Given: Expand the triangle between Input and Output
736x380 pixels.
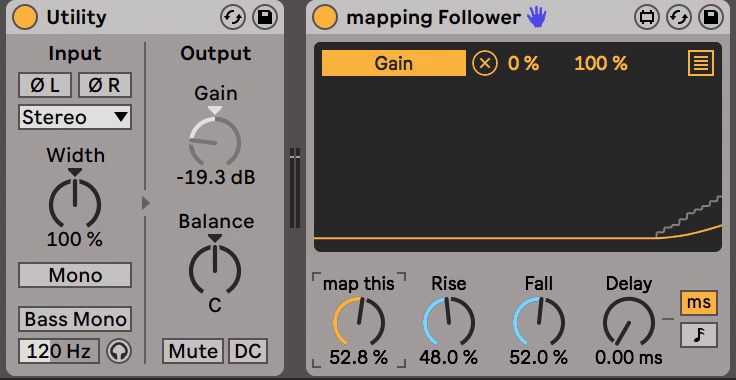Looking at the screenshot, I should [146, 203].
